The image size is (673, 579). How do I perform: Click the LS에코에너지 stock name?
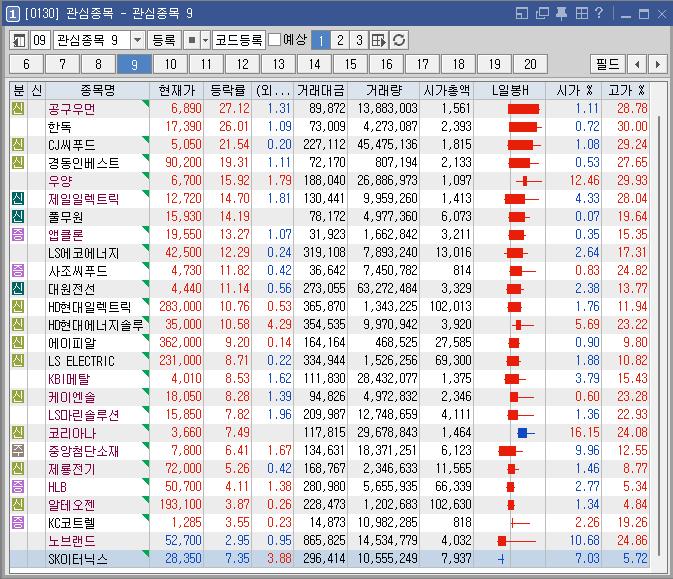click(x=83, y=253)
